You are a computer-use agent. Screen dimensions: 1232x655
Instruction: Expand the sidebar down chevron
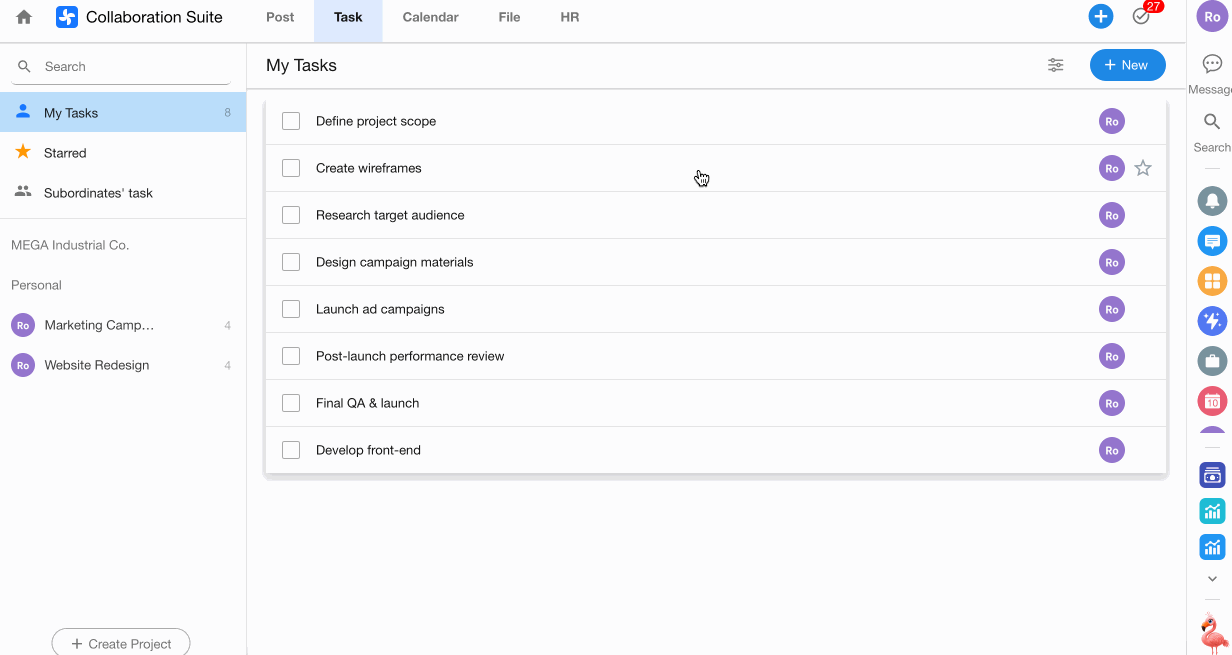point(1212,579)
